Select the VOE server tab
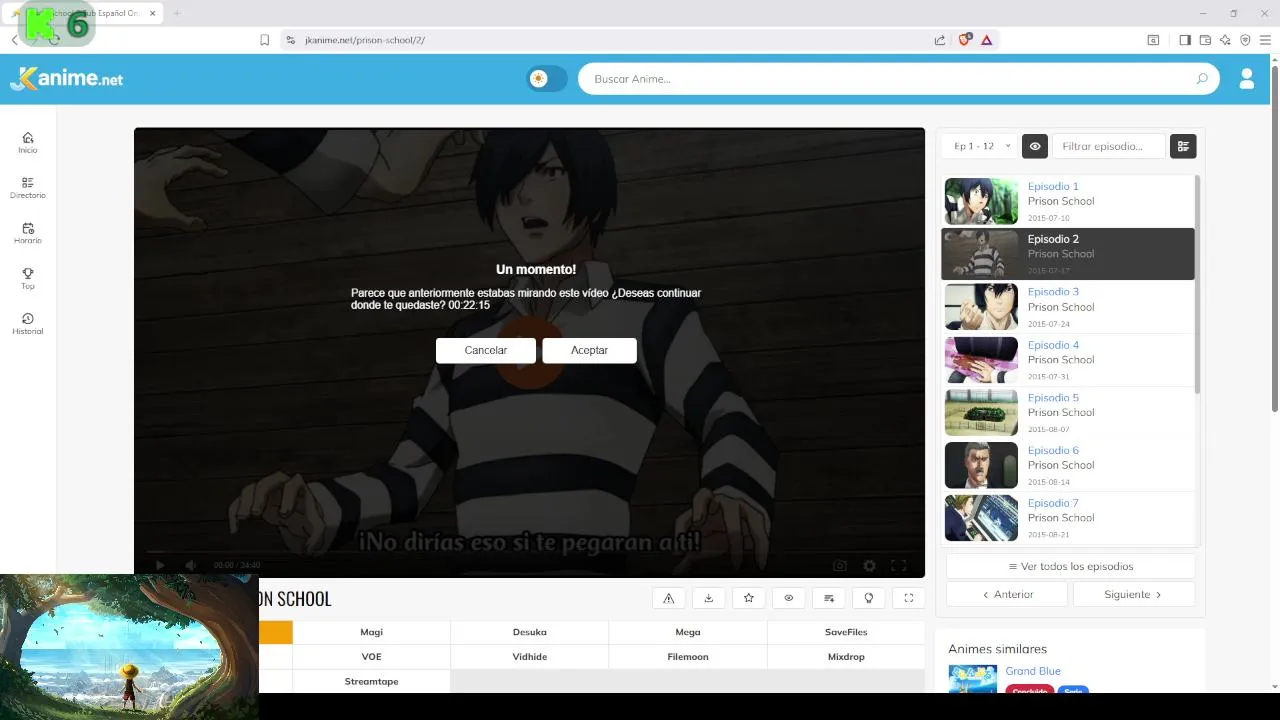The height and width of the screenshot is (720, 1280). click(x=371, y=657)
